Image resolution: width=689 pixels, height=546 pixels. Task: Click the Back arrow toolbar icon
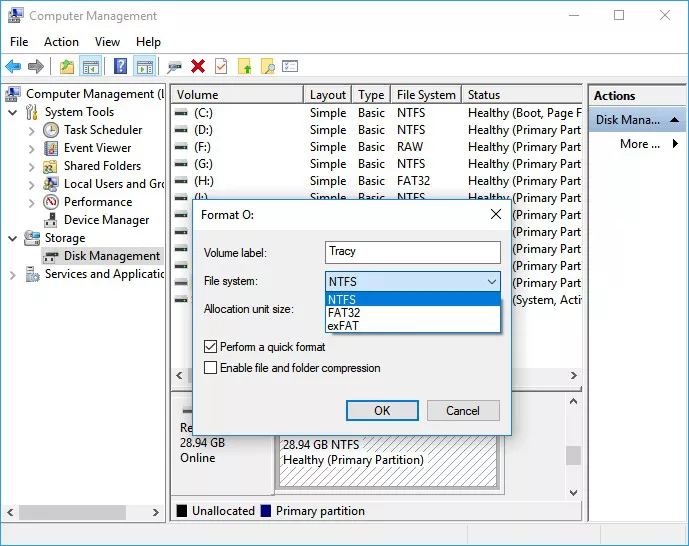[13, 67]
